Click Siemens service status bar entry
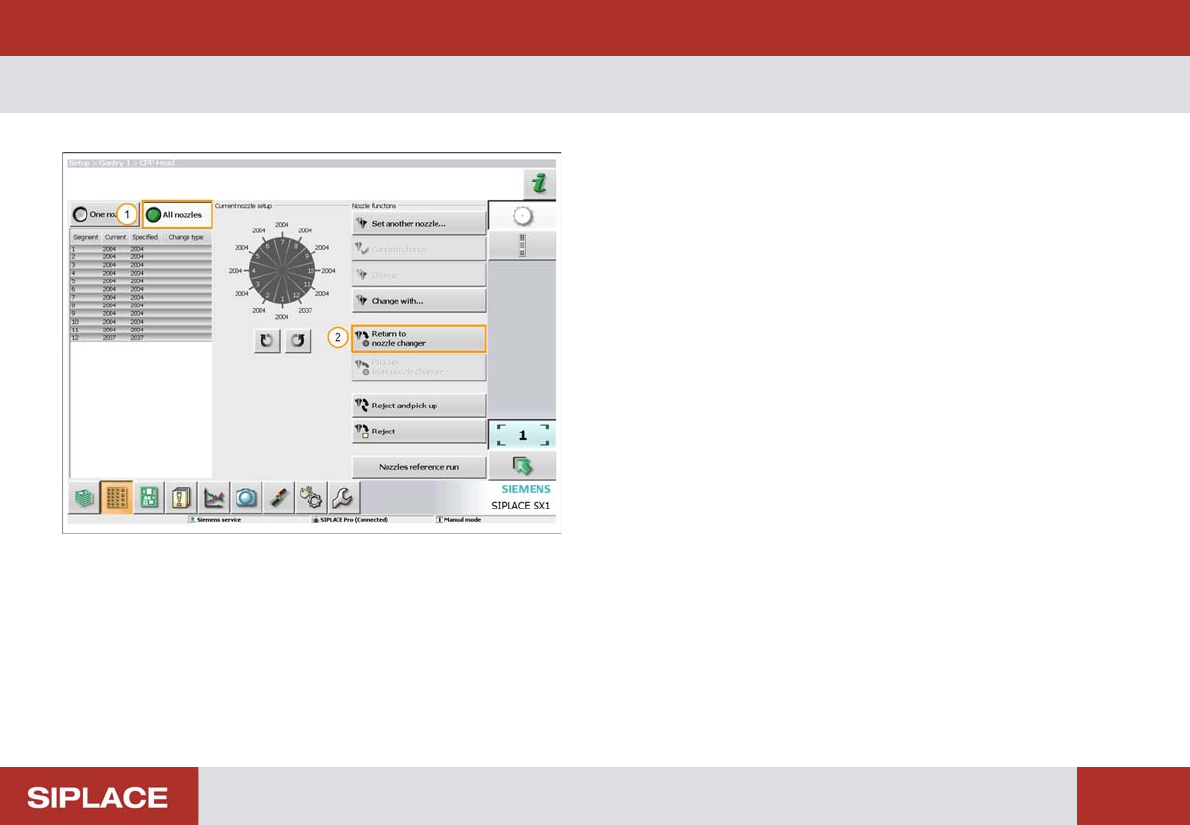Screen dimensions: 1190x825 pyautogui.click(x=215, y=520)
